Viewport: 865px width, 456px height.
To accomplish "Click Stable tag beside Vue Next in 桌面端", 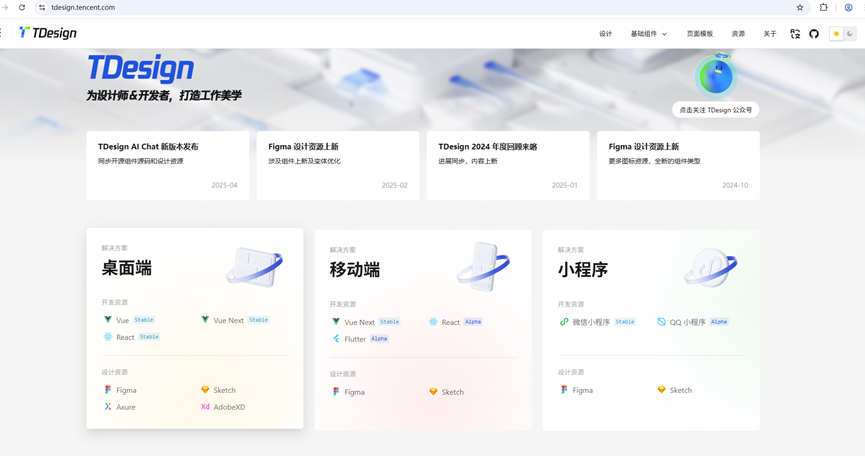I will pos(258,320).
